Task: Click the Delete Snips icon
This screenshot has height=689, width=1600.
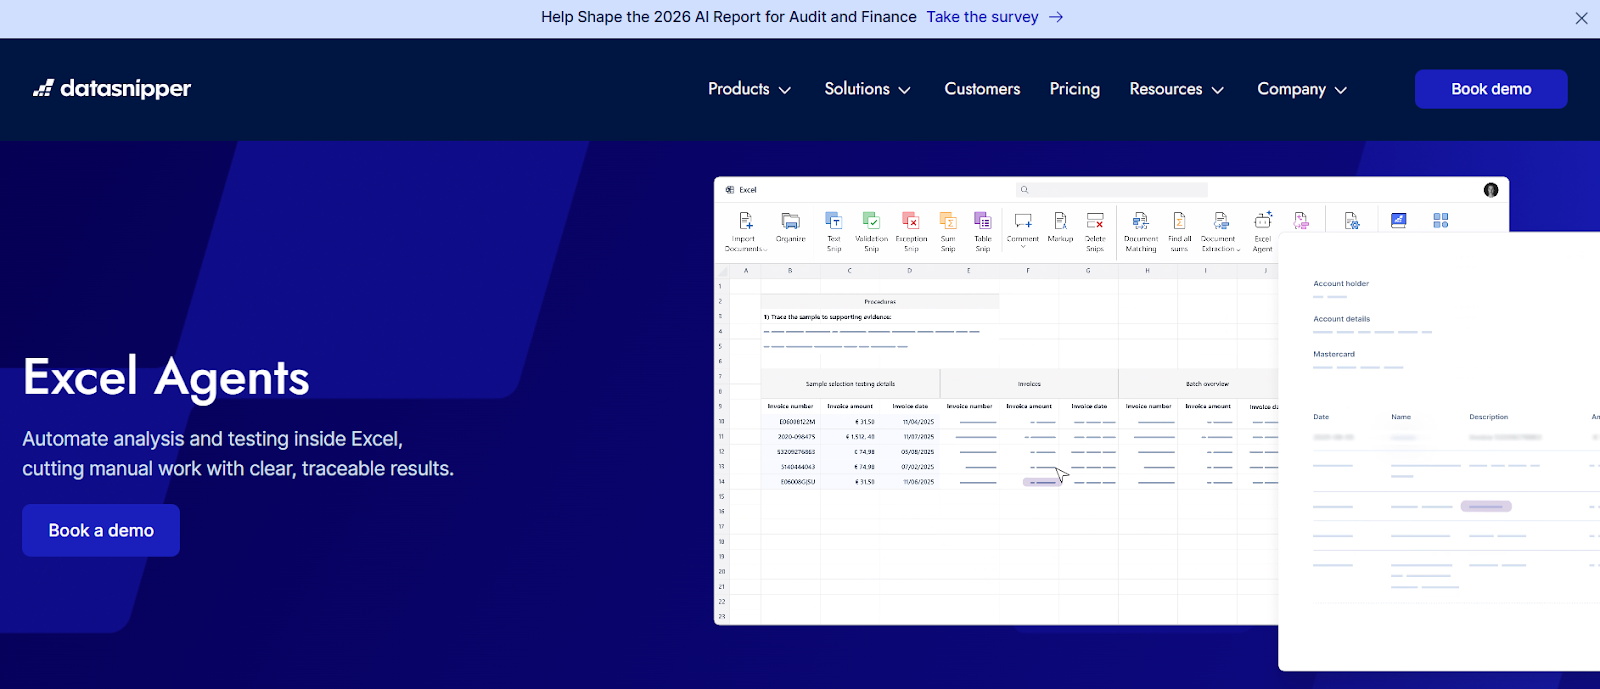Action: tap(1095, 220)
